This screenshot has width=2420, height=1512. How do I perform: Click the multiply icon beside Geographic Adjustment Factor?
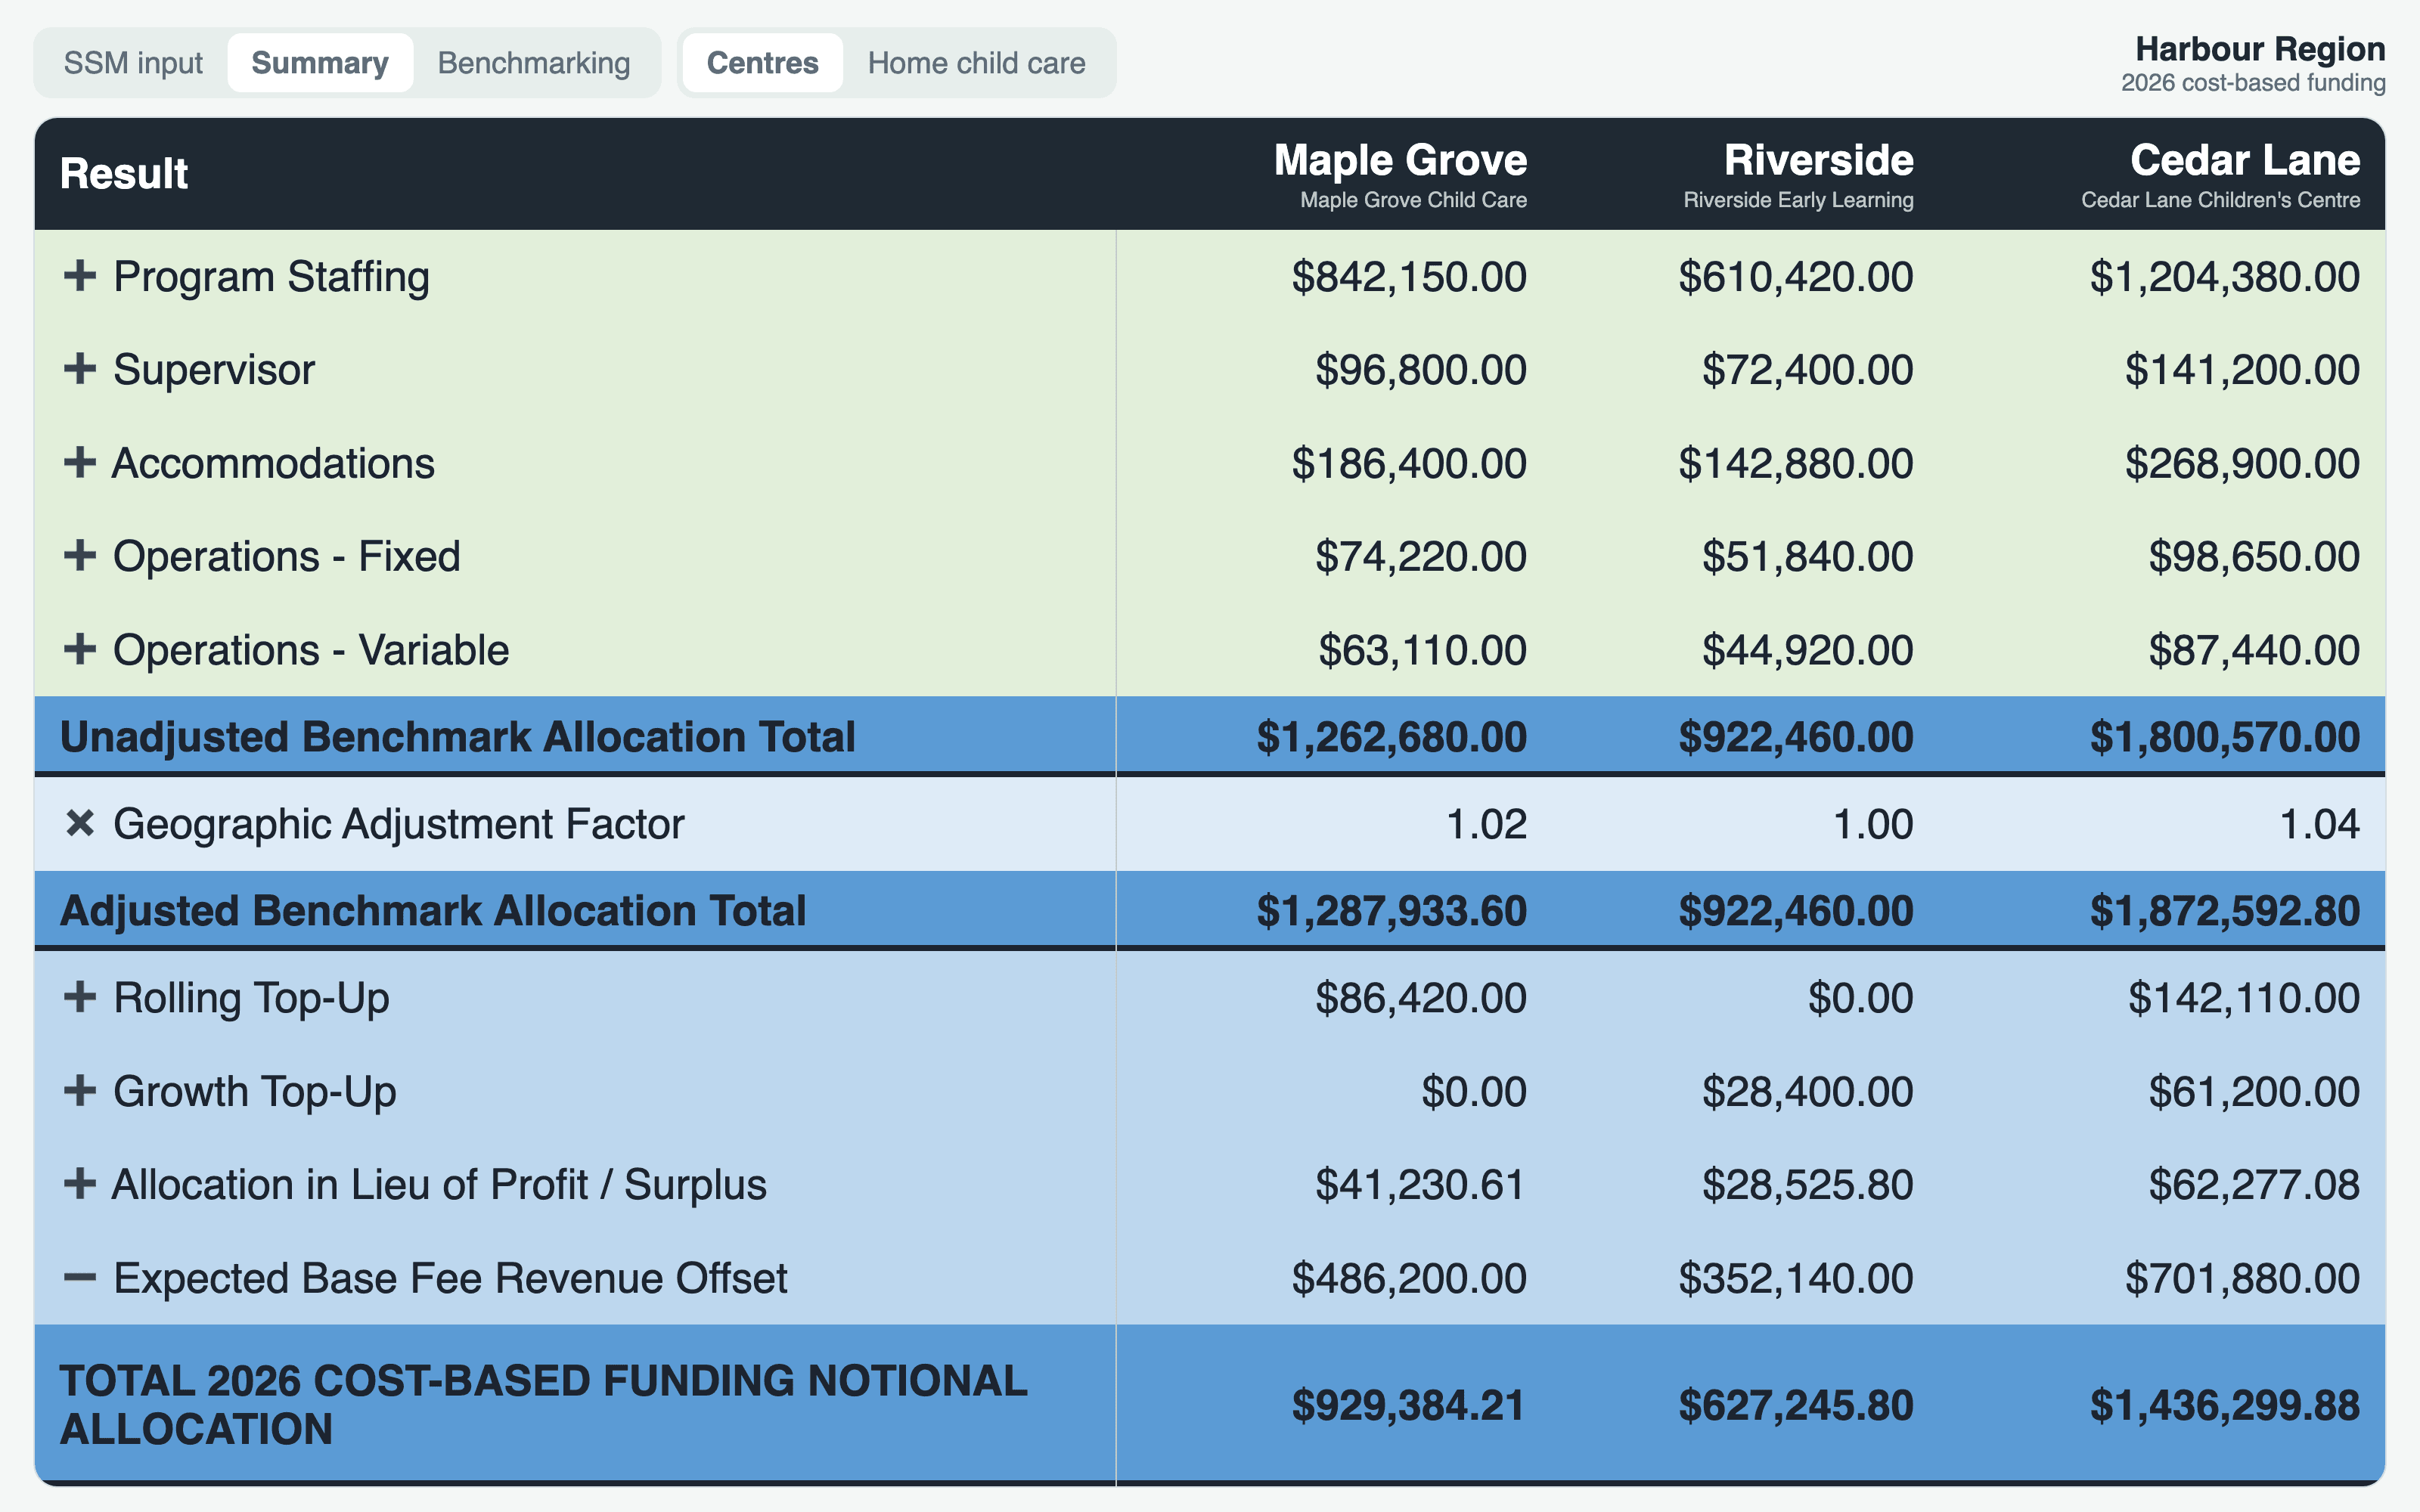79,824
